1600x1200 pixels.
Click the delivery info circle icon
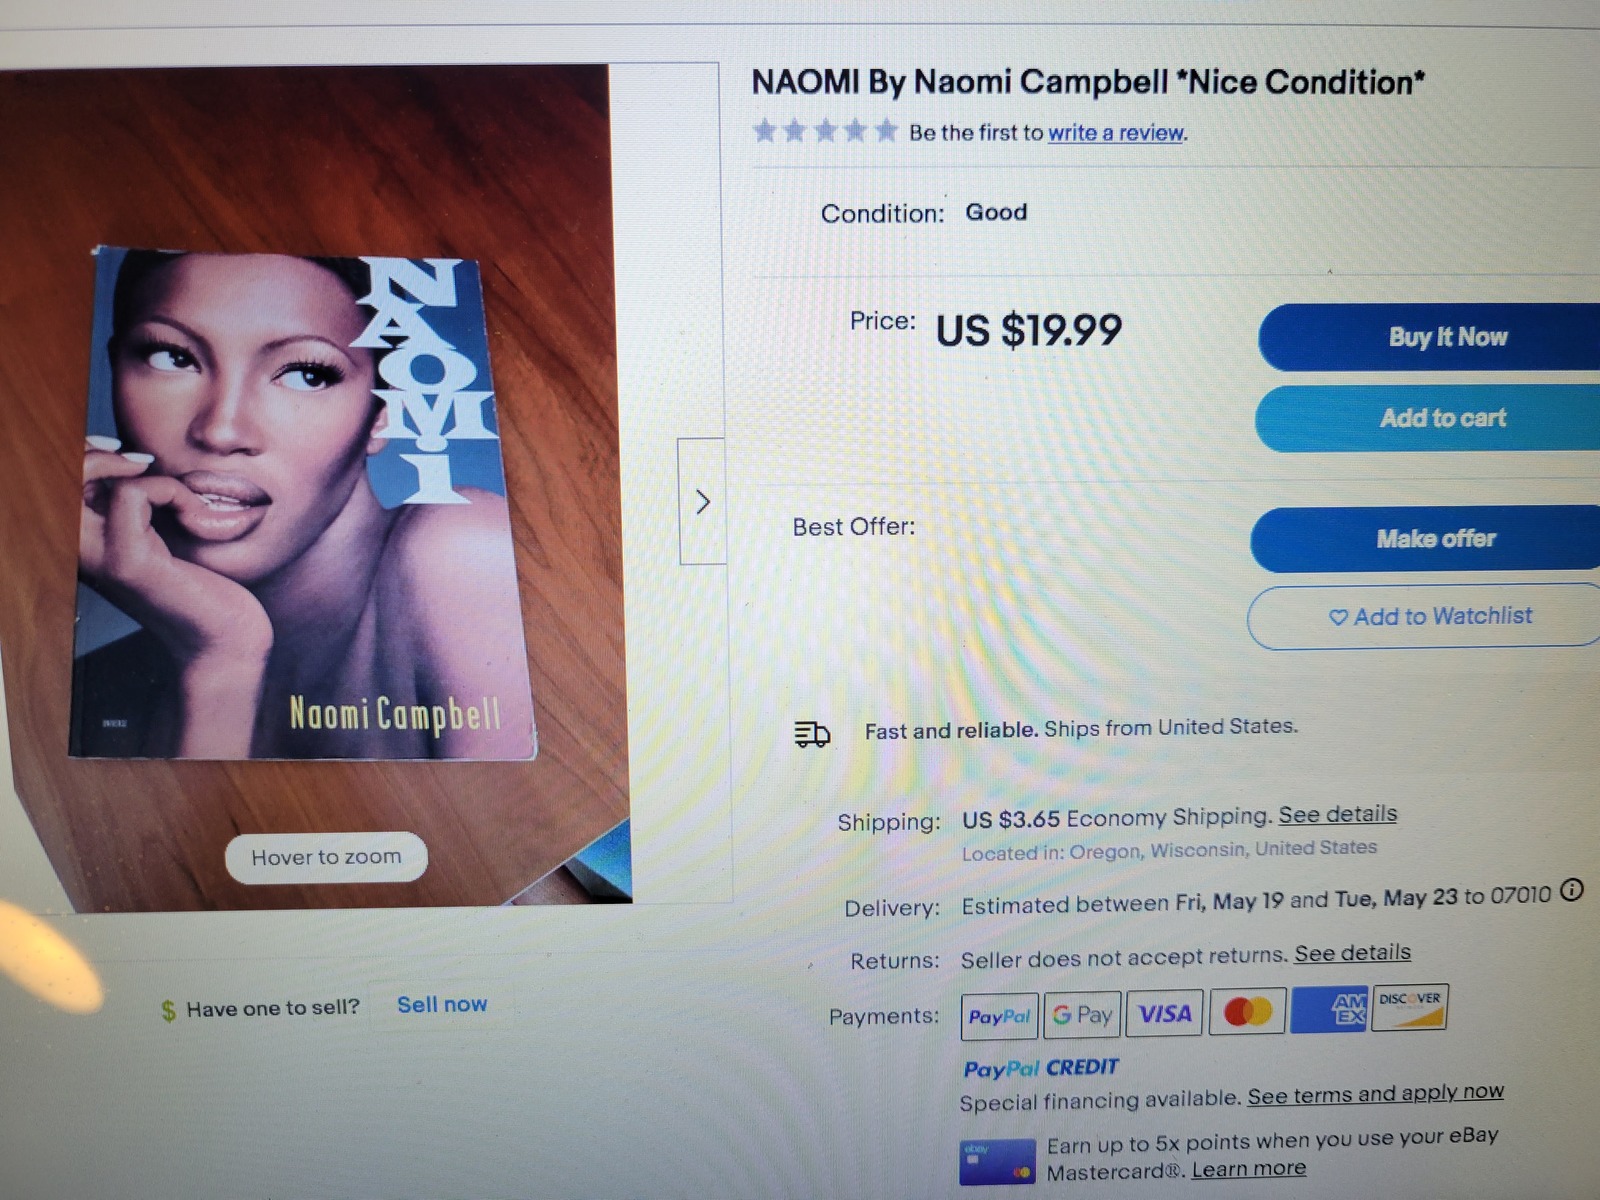click(1572, 890)
